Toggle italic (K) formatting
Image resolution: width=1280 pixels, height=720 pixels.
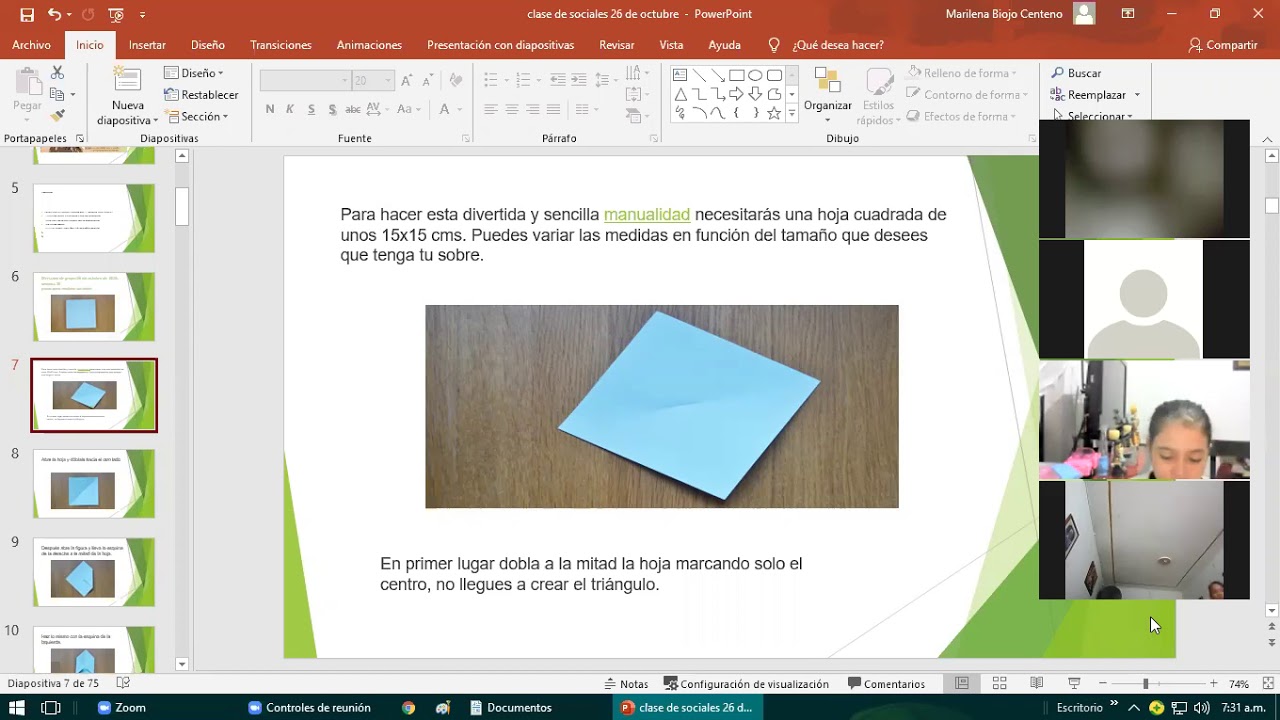(290, 109)
